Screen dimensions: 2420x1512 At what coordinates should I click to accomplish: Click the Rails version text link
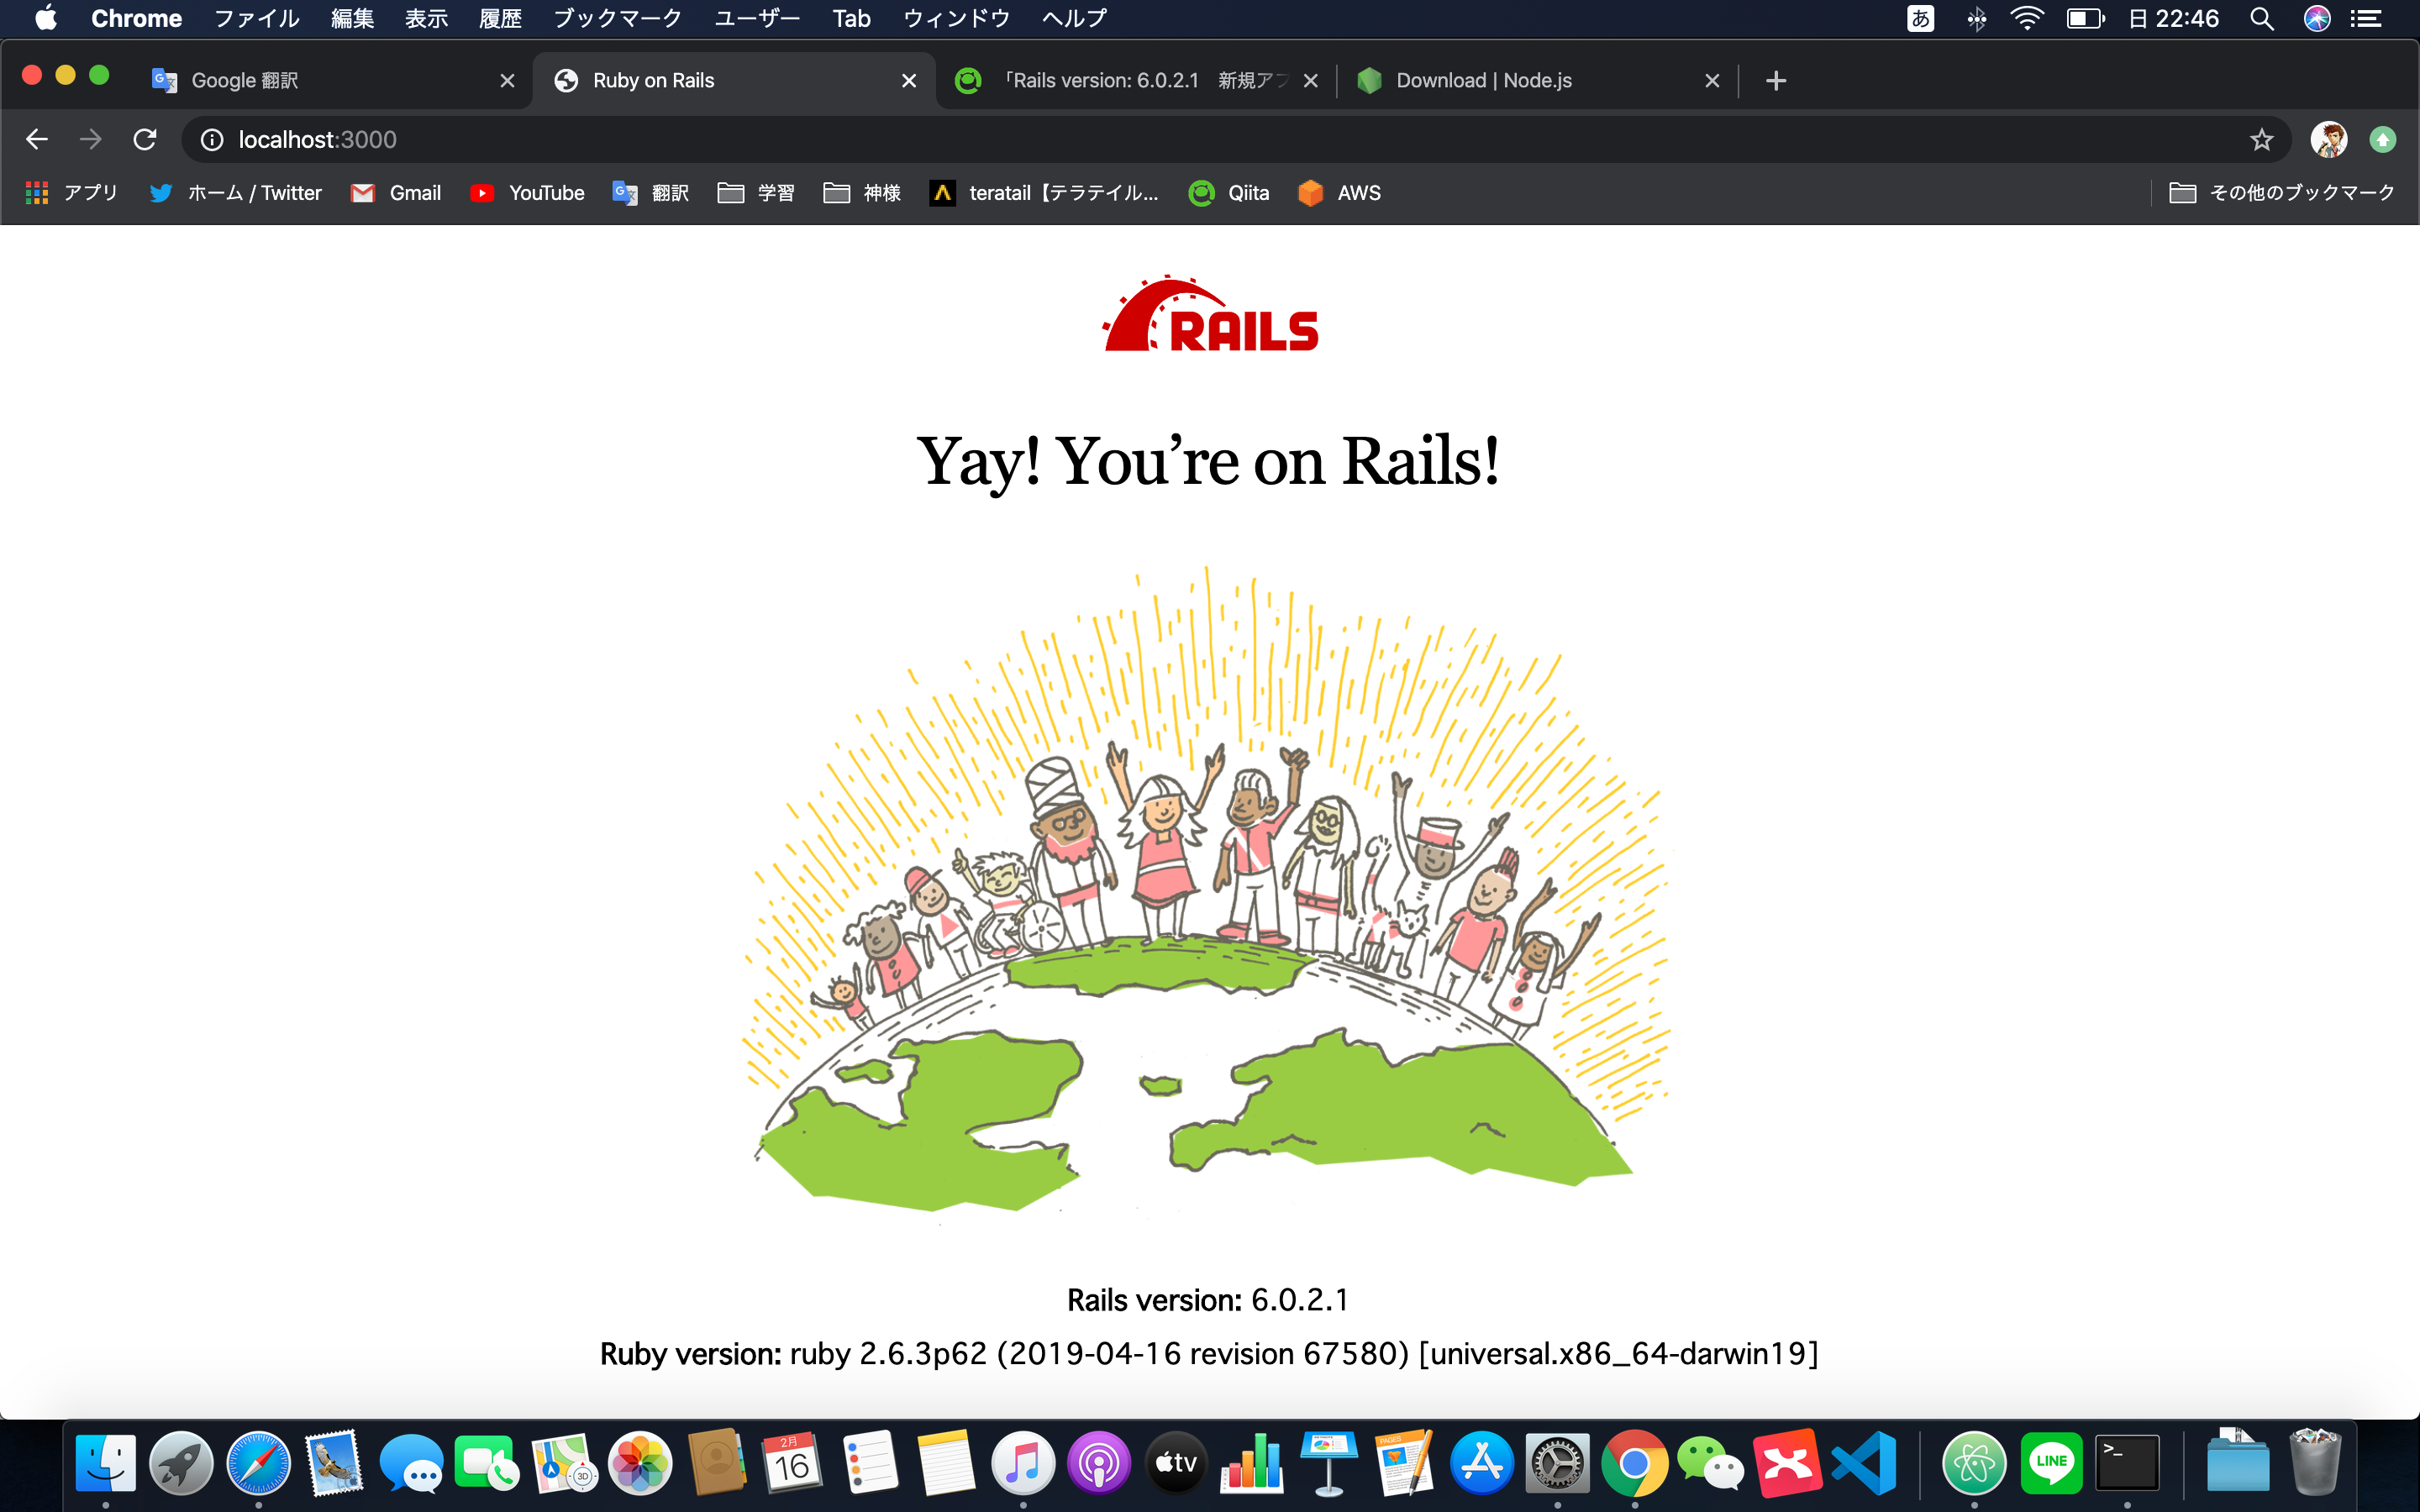(1209, 1298)
